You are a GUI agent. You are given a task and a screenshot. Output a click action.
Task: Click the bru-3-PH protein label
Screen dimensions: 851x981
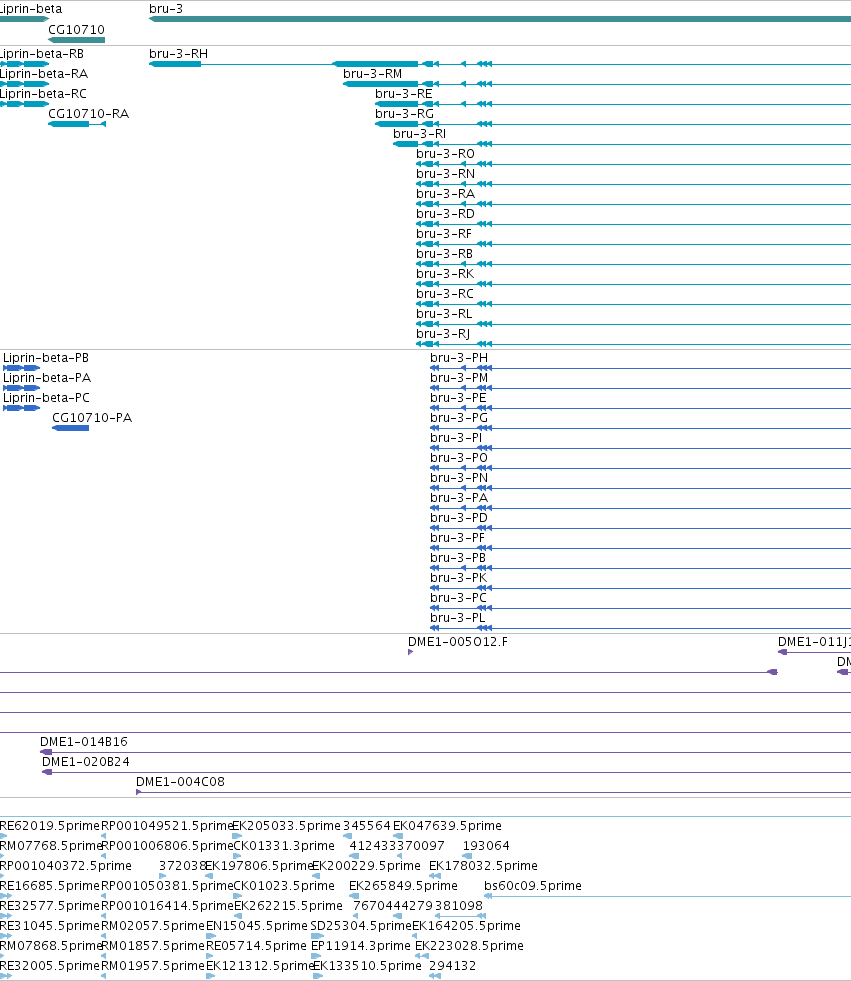(x=459, y=358)
